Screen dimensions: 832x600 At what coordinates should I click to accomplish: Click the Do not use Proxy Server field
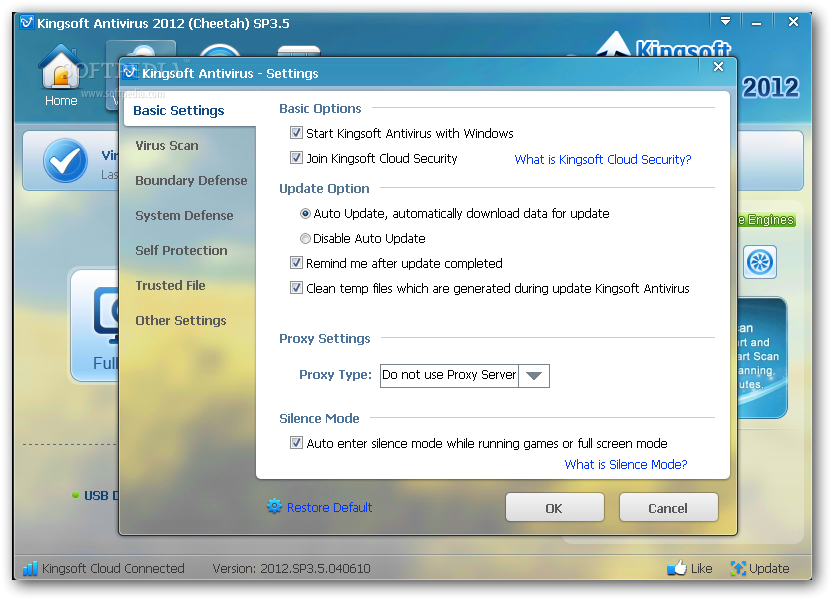click(449, 376)
